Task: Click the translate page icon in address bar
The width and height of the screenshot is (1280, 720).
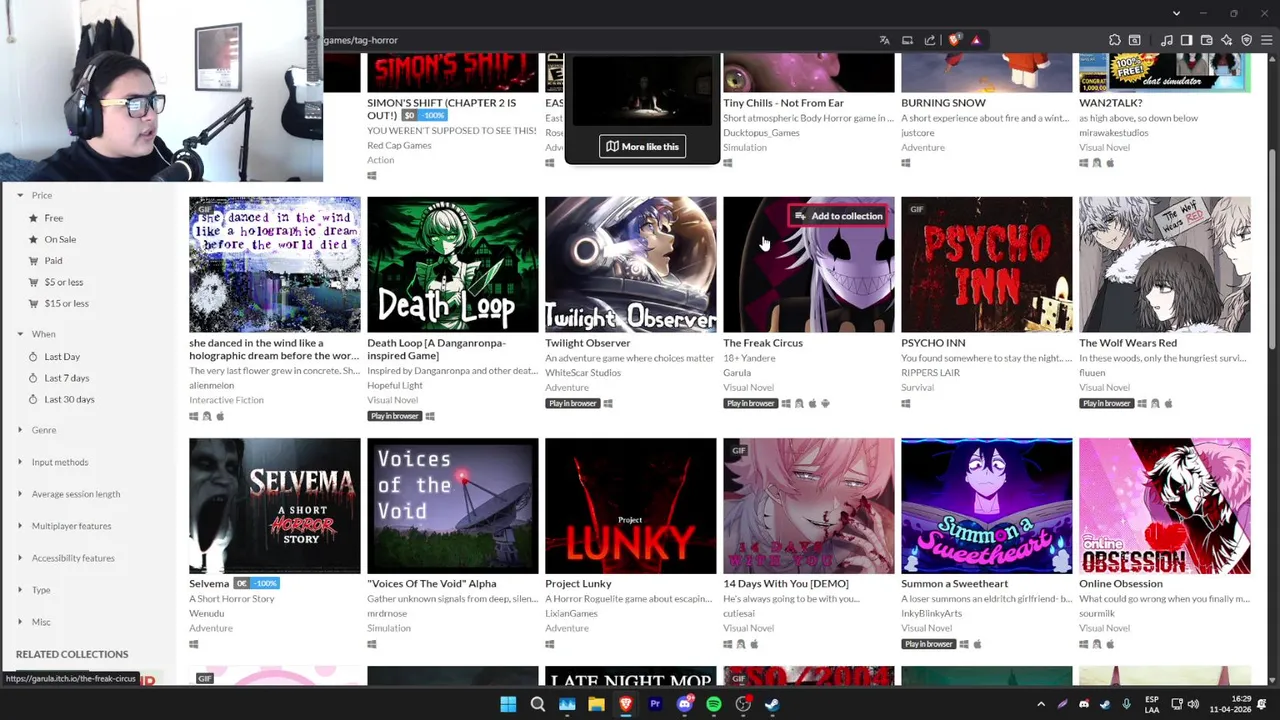Action: [884, 40]
